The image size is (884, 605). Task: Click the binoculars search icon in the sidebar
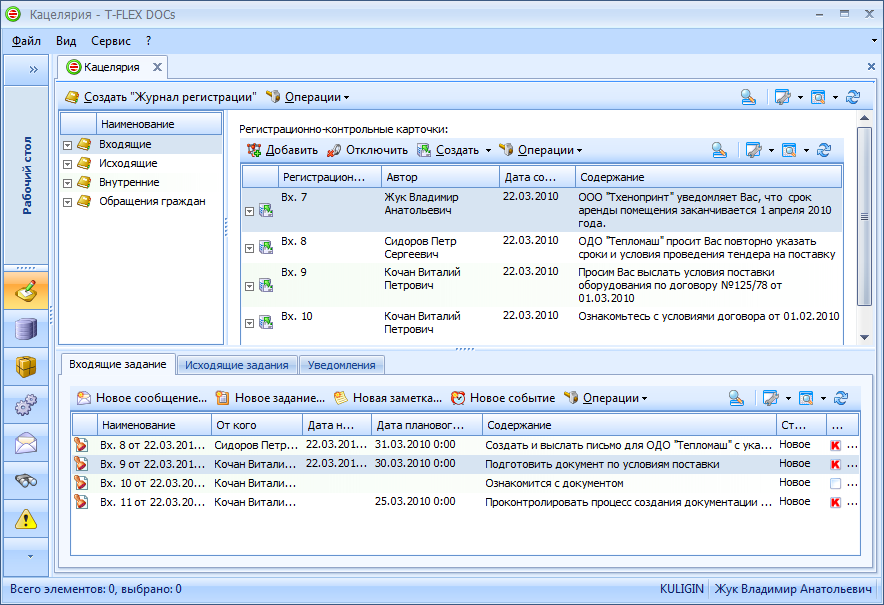point(26,481)
